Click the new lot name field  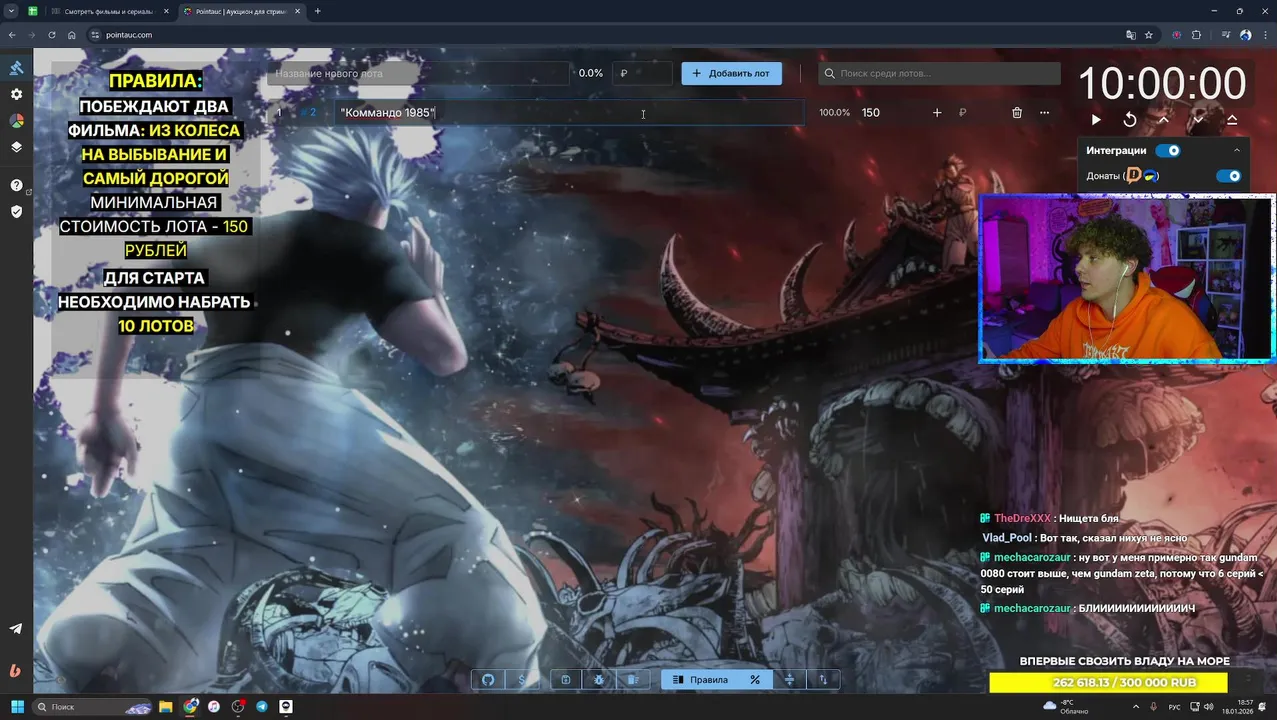(418, 73)
